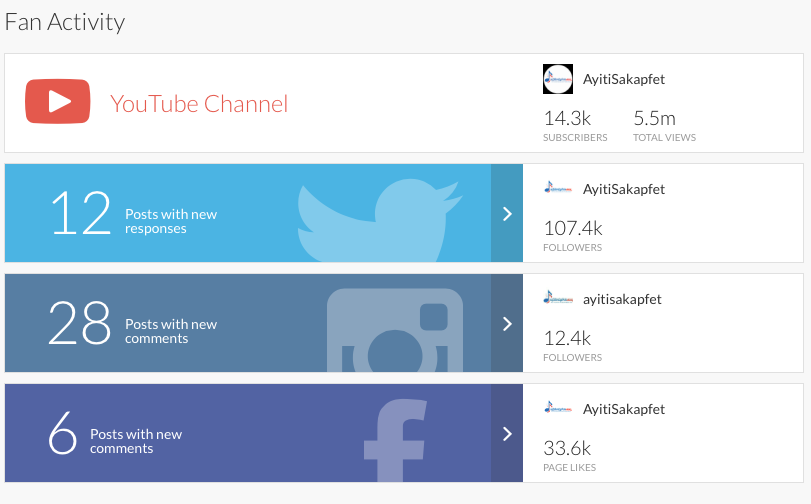Screen dimensions: 811x504
Task: Click the 14.3k subscribers count
Action: [567, 118]
